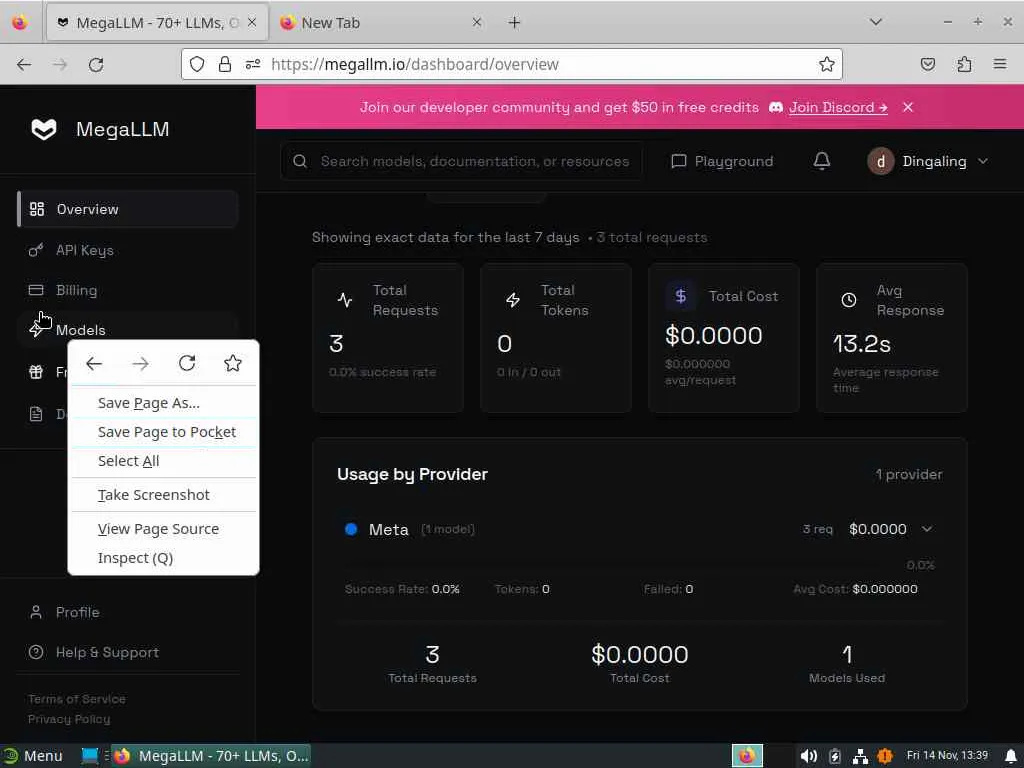Choose Take Screenshot in context menu

163,495
